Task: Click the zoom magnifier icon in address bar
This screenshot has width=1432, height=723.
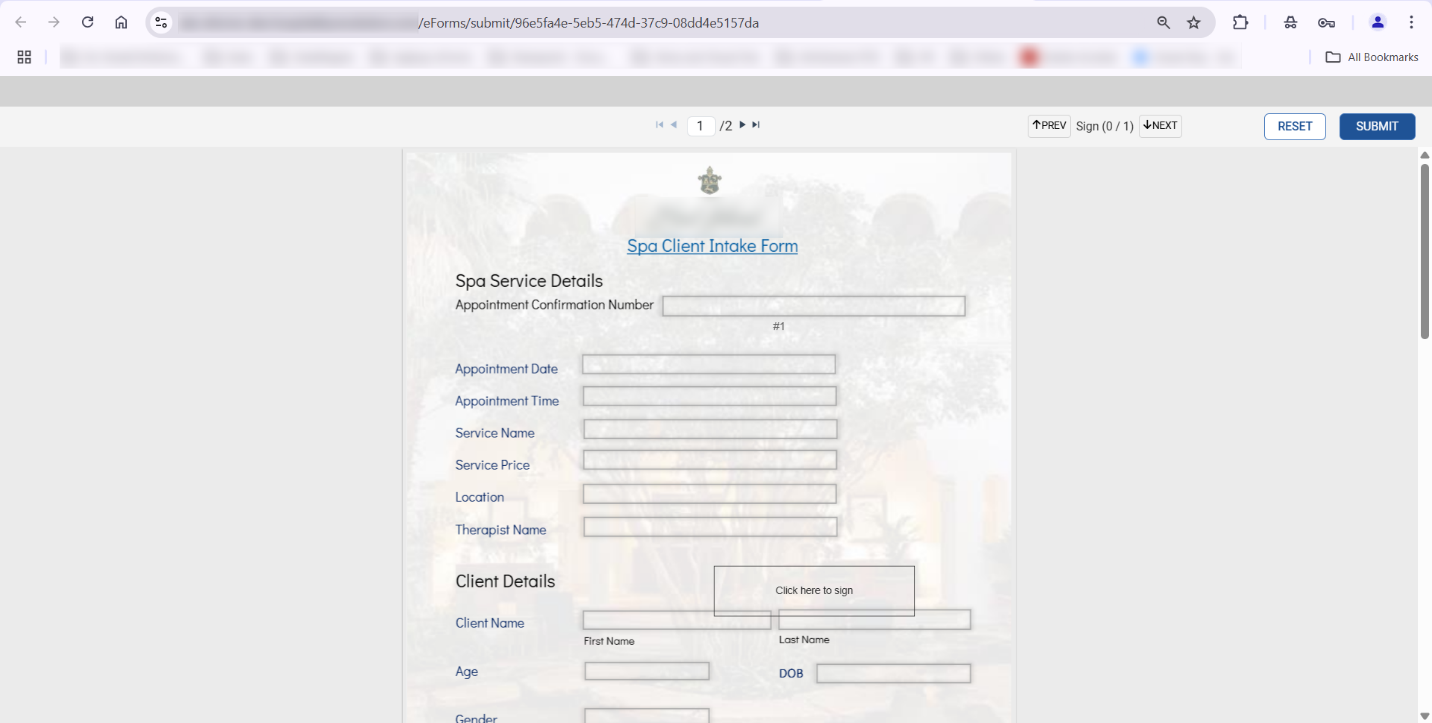Action: coord(1163,22)
